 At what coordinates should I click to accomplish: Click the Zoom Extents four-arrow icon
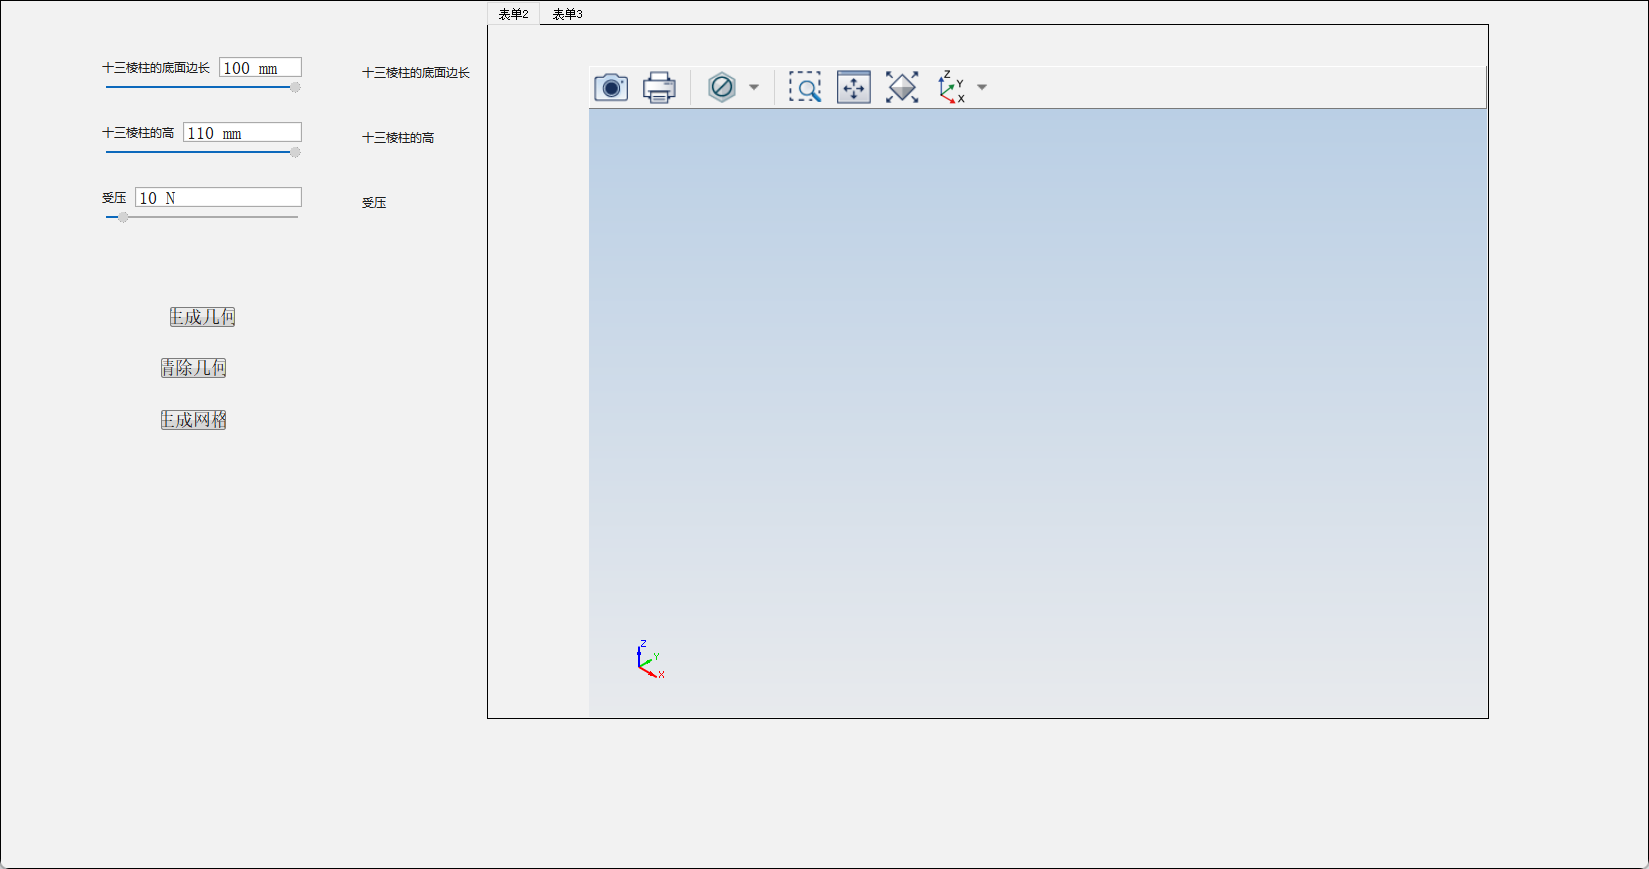click(854, 87)
